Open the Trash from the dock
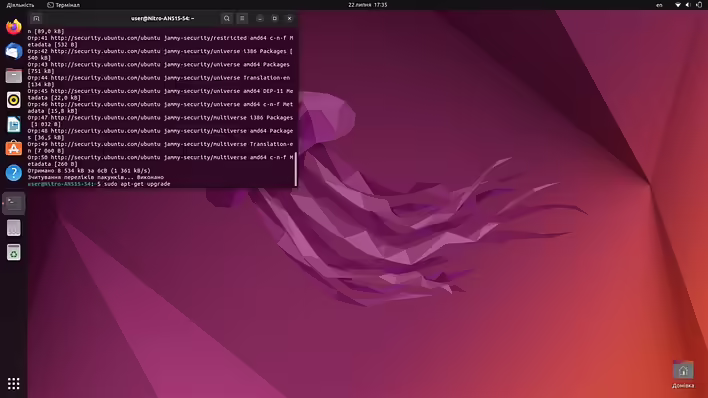The height and width of the screenshot is (398, 708). 14,253
